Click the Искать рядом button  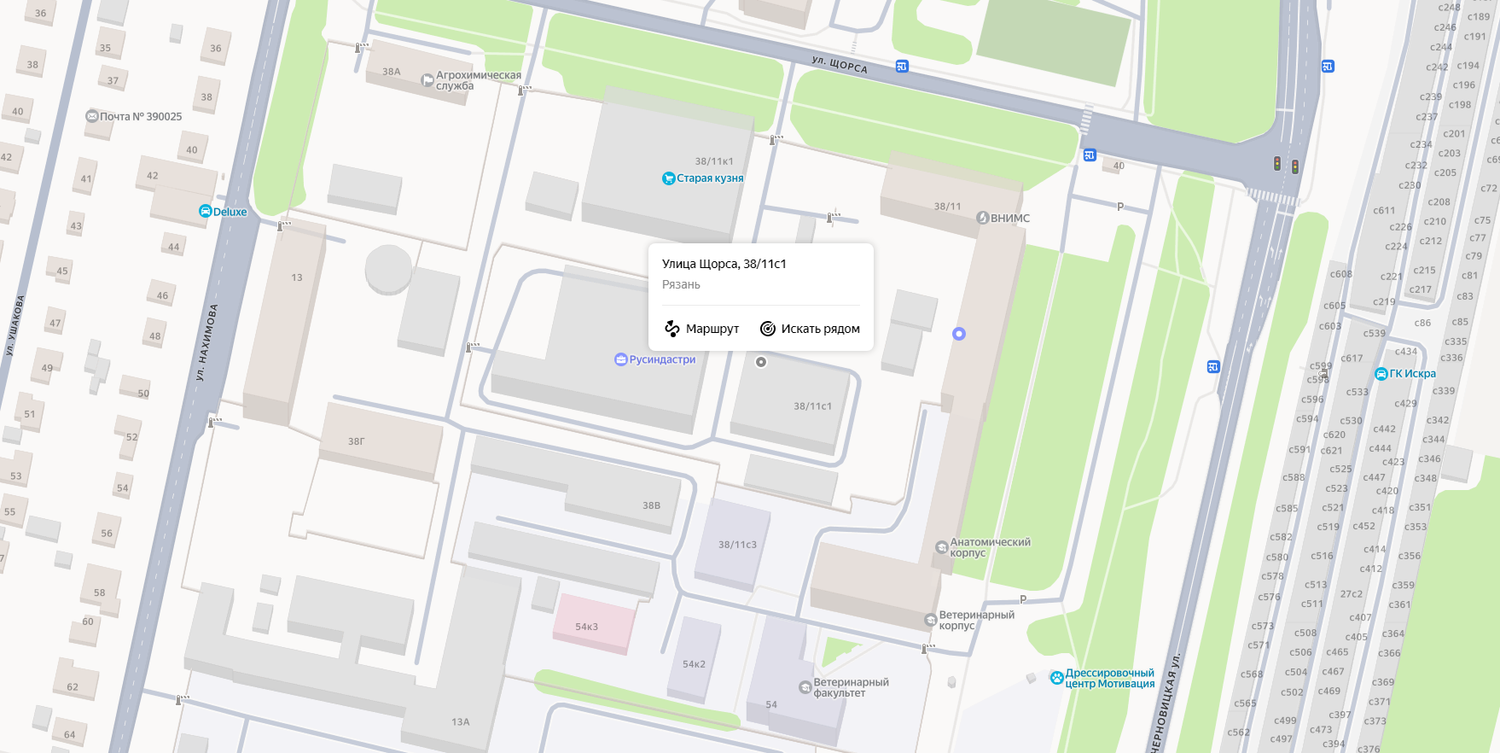pos(809,329)
